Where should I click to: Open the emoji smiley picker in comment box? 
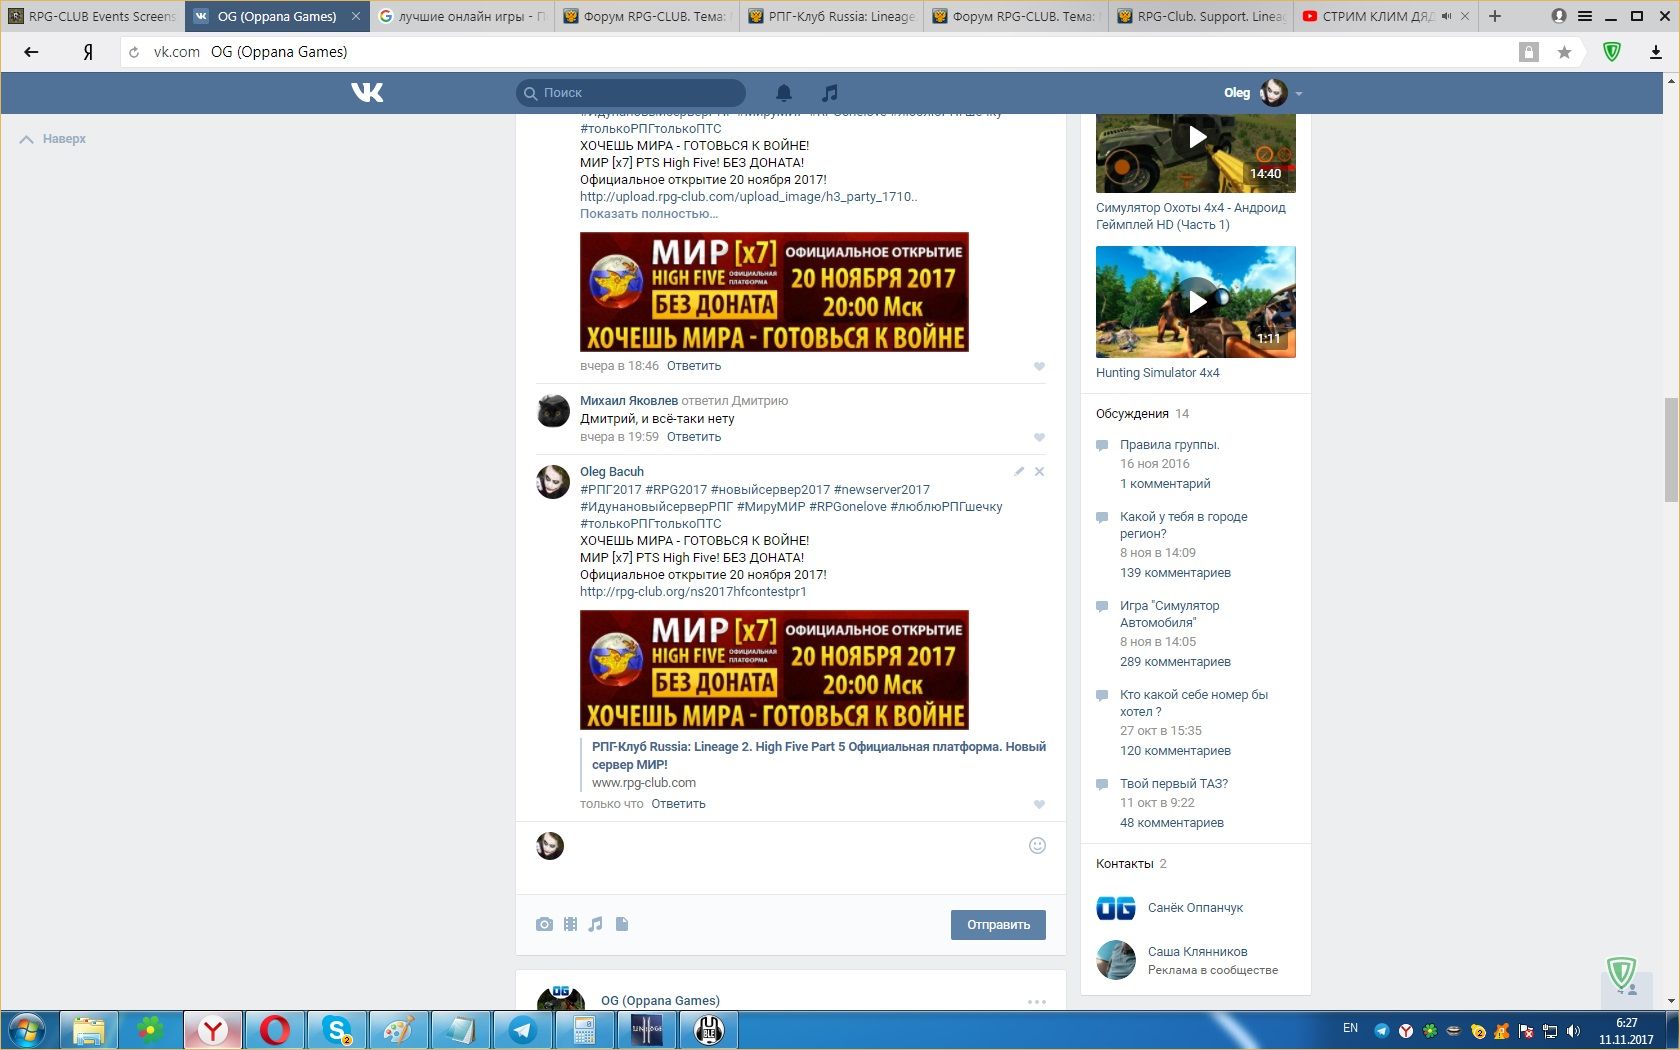[x=1037, y=845]
